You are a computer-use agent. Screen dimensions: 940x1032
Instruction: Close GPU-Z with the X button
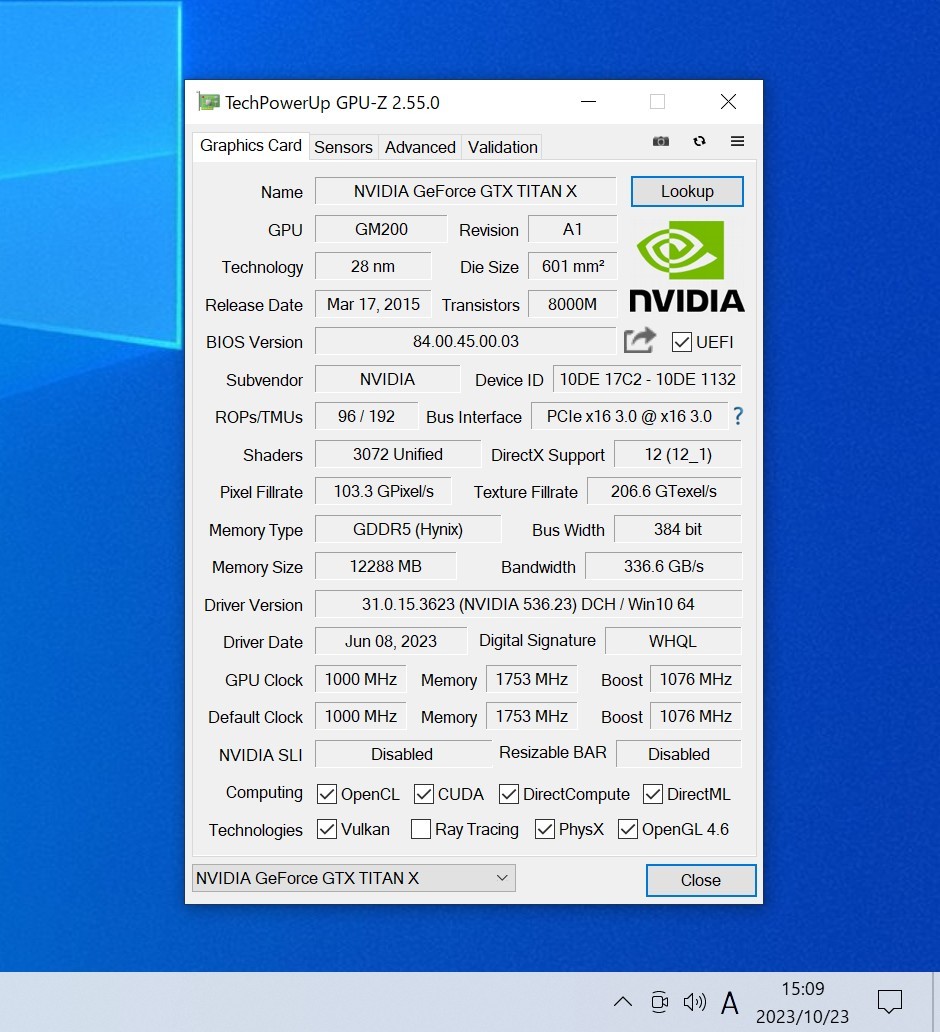click(x=728, y=102)
